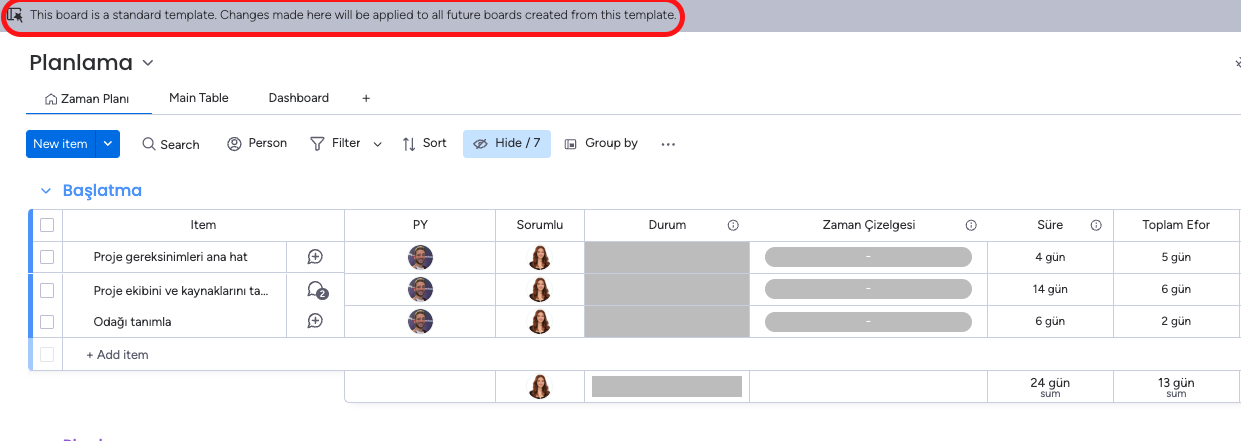Click Zaman Çizelgesi column info icon

pyautogui.click(x=971, y=225)
